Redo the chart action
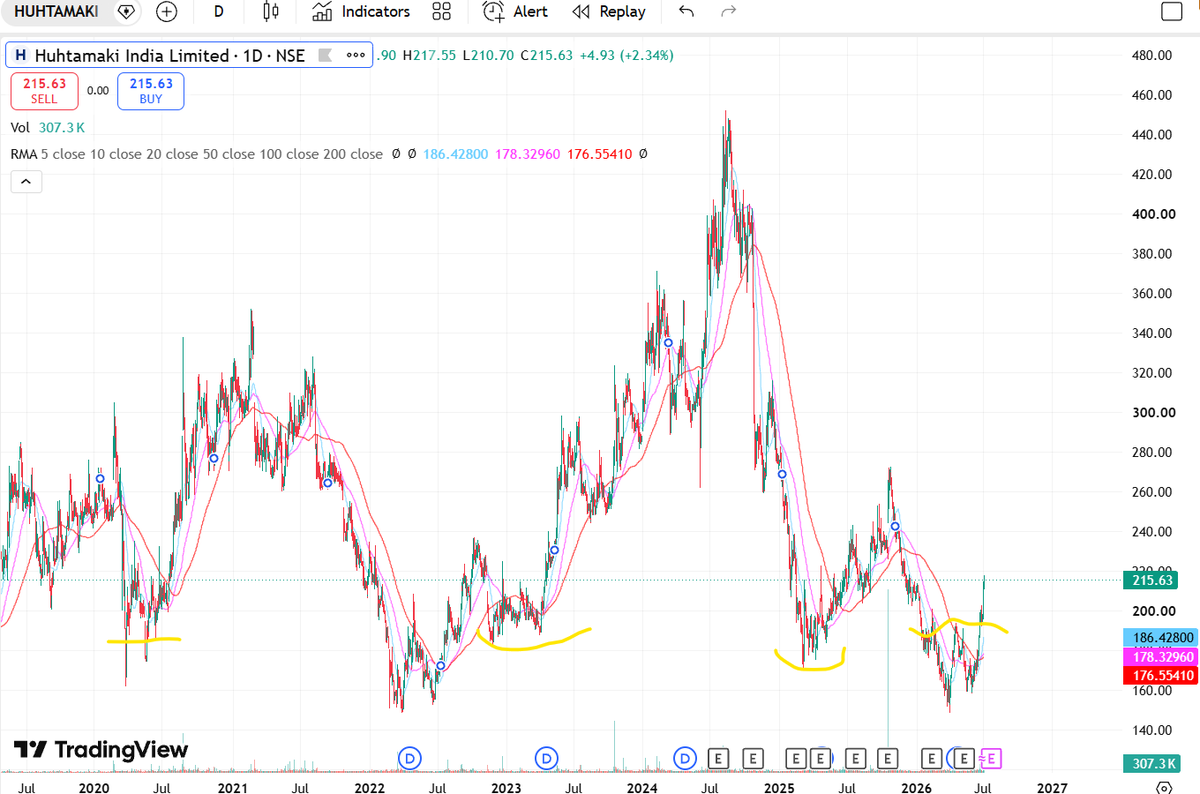 click(x=729, y=12)
